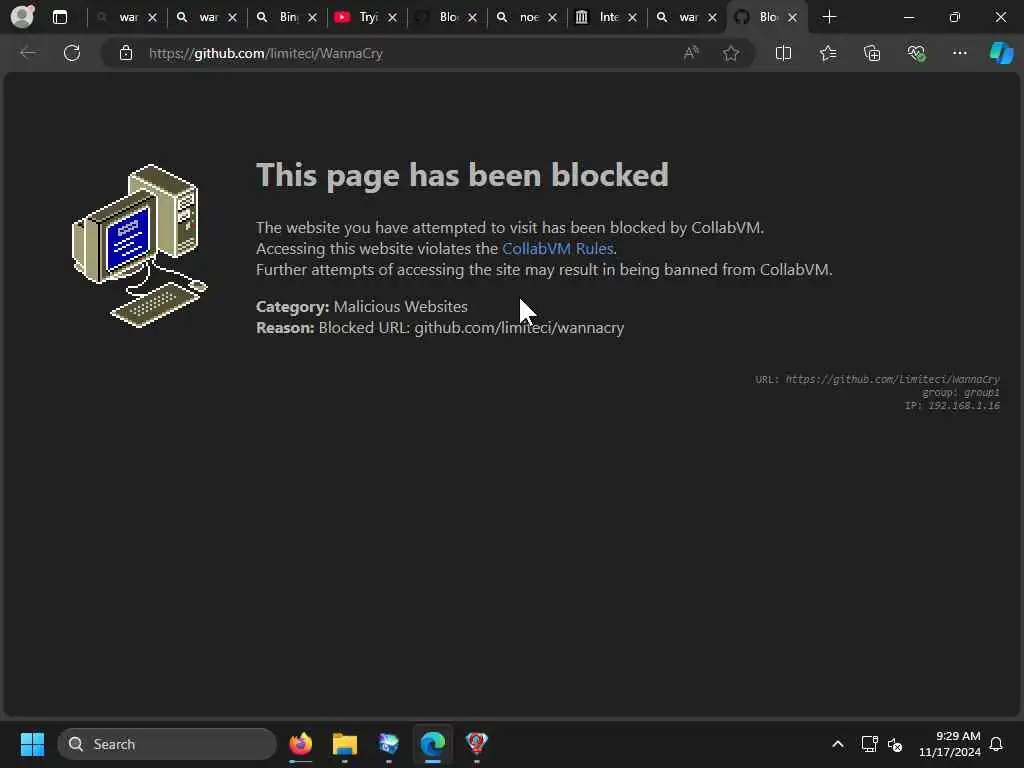Open the Favorites list toolbar icon
The height and width of the screenshot is (768, 1024).
tap(827, 53)
